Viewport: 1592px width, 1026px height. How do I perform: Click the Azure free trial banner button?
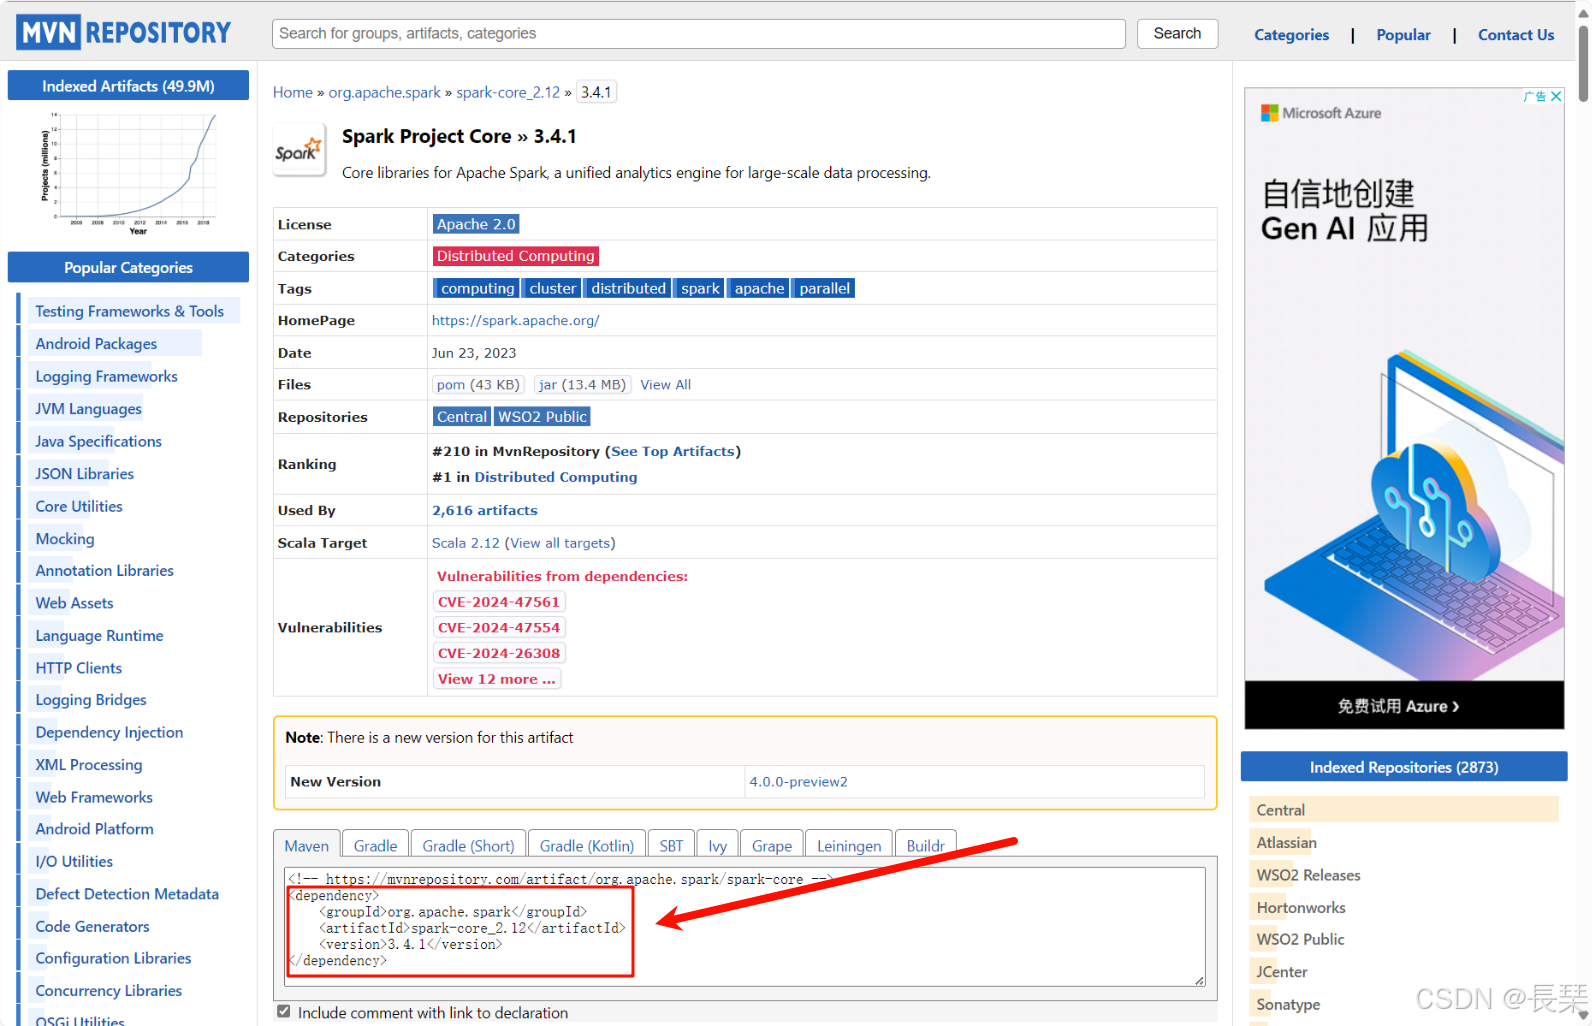tap(1404, 706)
